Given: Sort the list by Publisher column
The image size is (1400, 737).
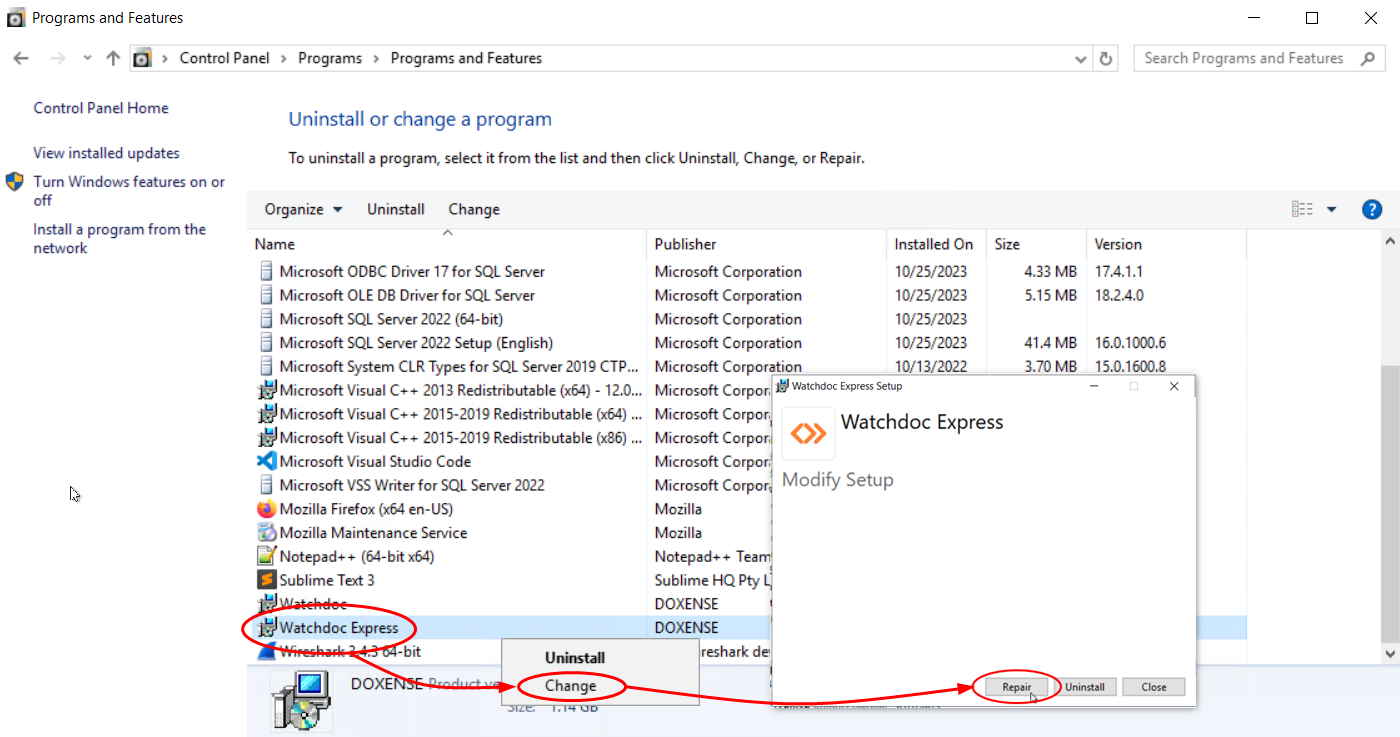Looking at the screenshot, I should [x=686, y=244].
